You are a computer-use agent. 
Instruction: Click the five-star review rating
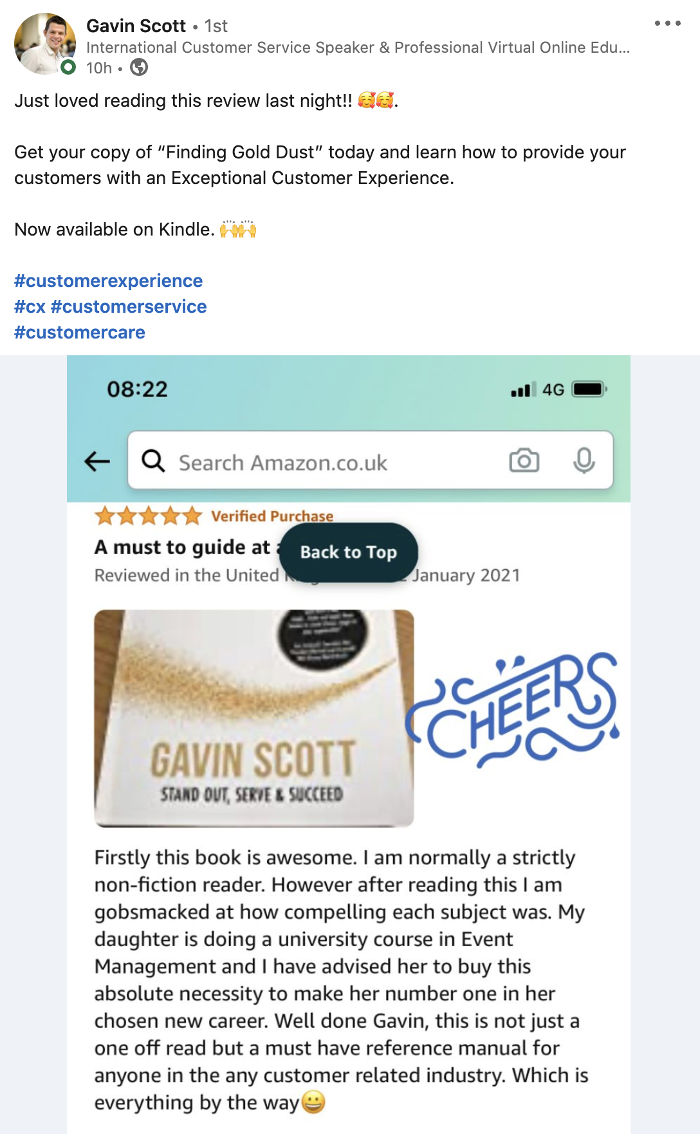tap(148, 516)
